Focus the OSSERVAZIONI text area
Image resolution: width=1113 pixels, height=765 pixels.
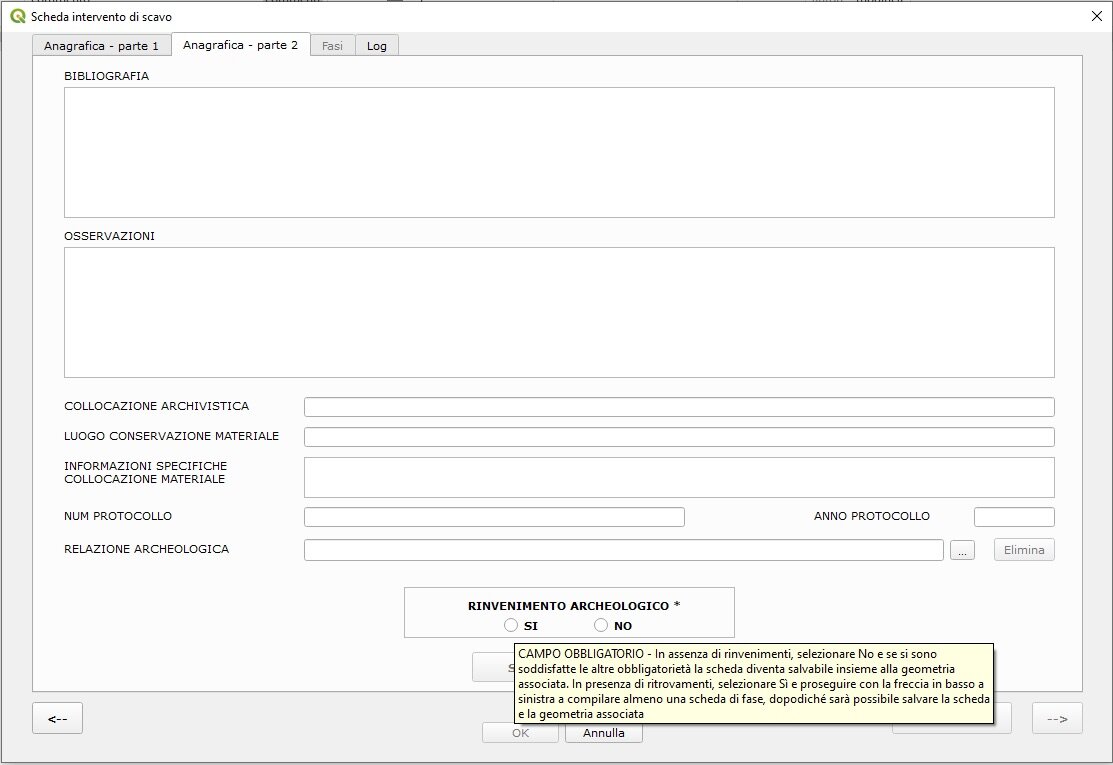[x=559, y=312]
